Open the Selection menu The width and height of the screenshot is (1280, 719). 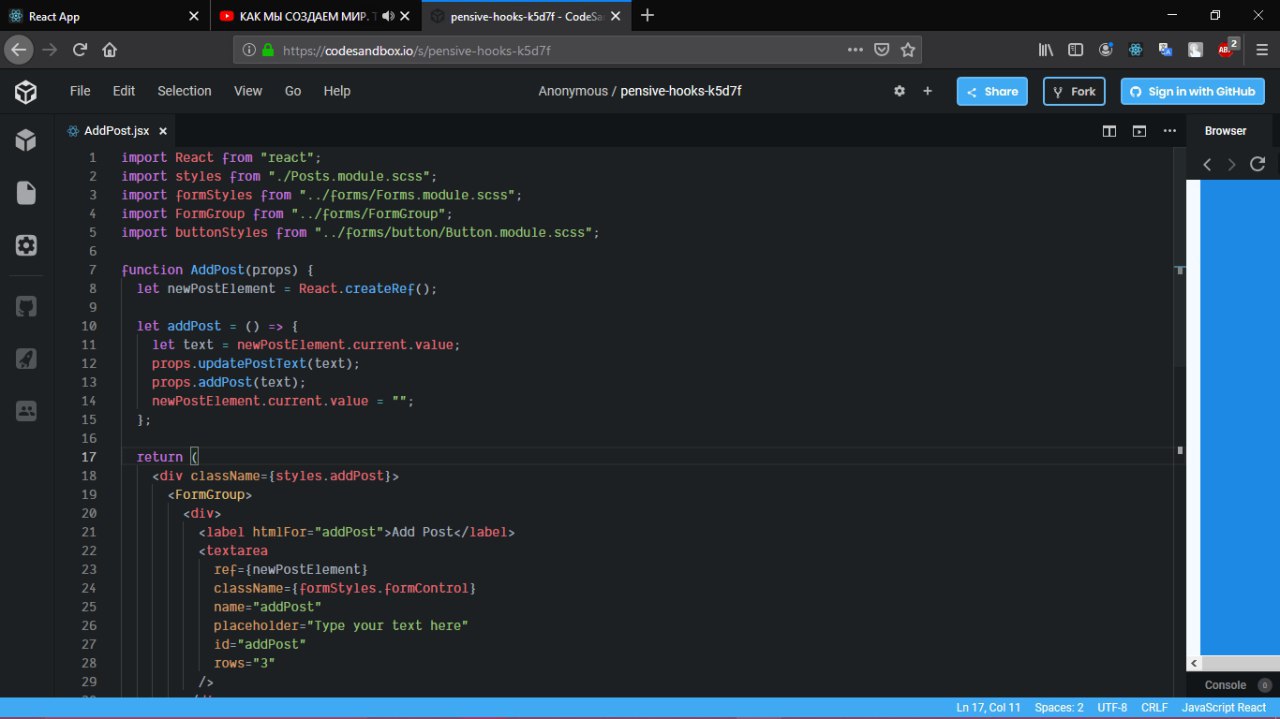pos(184,91)
